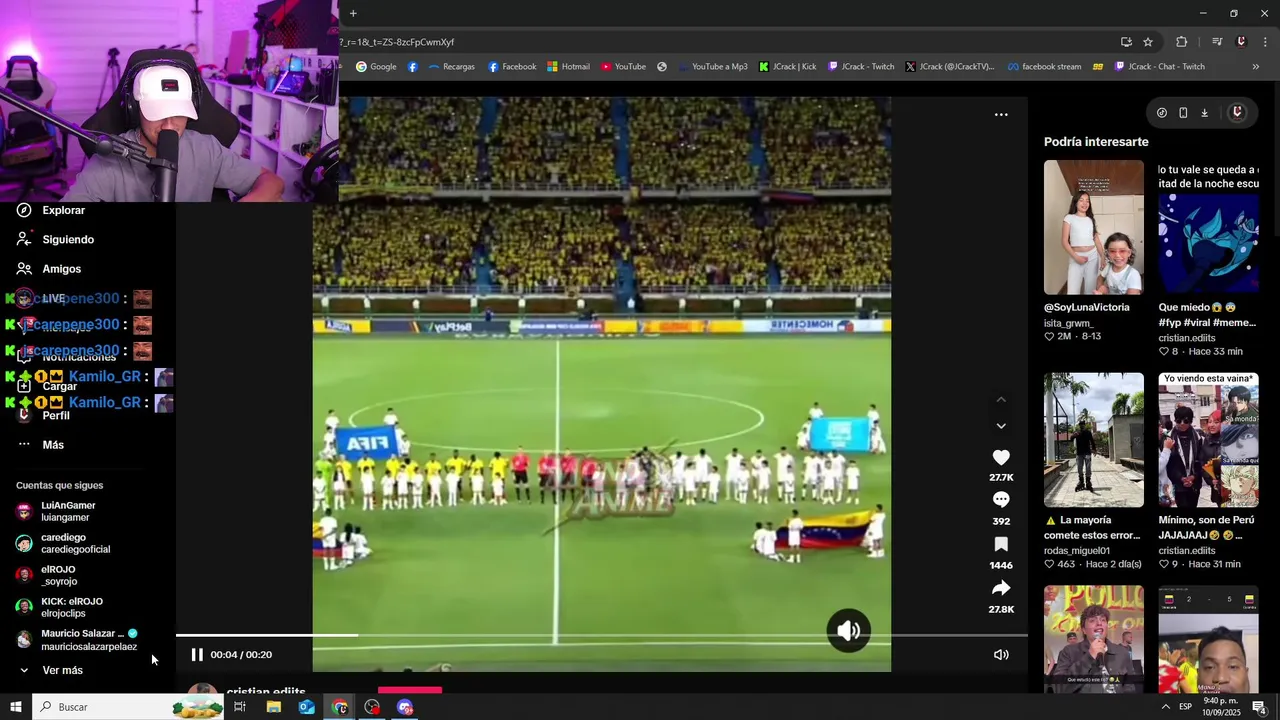
Task: Open the three-dot video options menu
Action: click(x=1001, y=115)
